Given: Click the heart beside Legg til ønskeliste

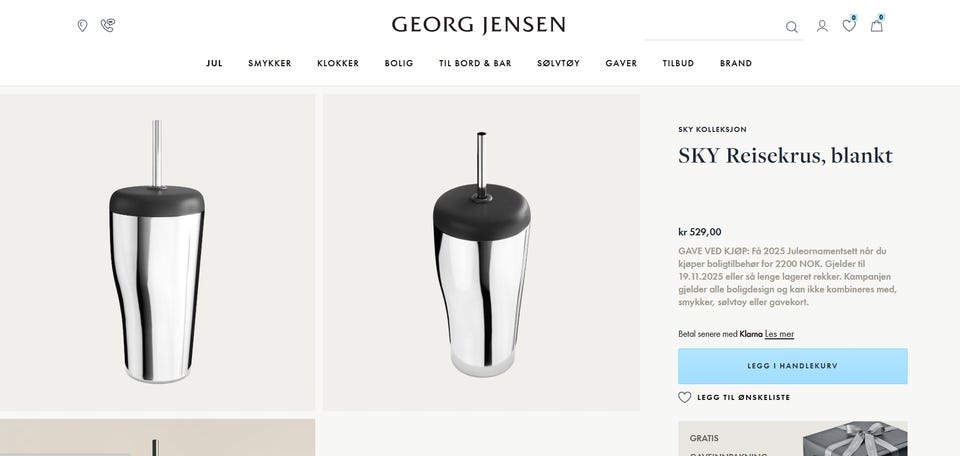Looking at the screenshot, I should [684, 397].
